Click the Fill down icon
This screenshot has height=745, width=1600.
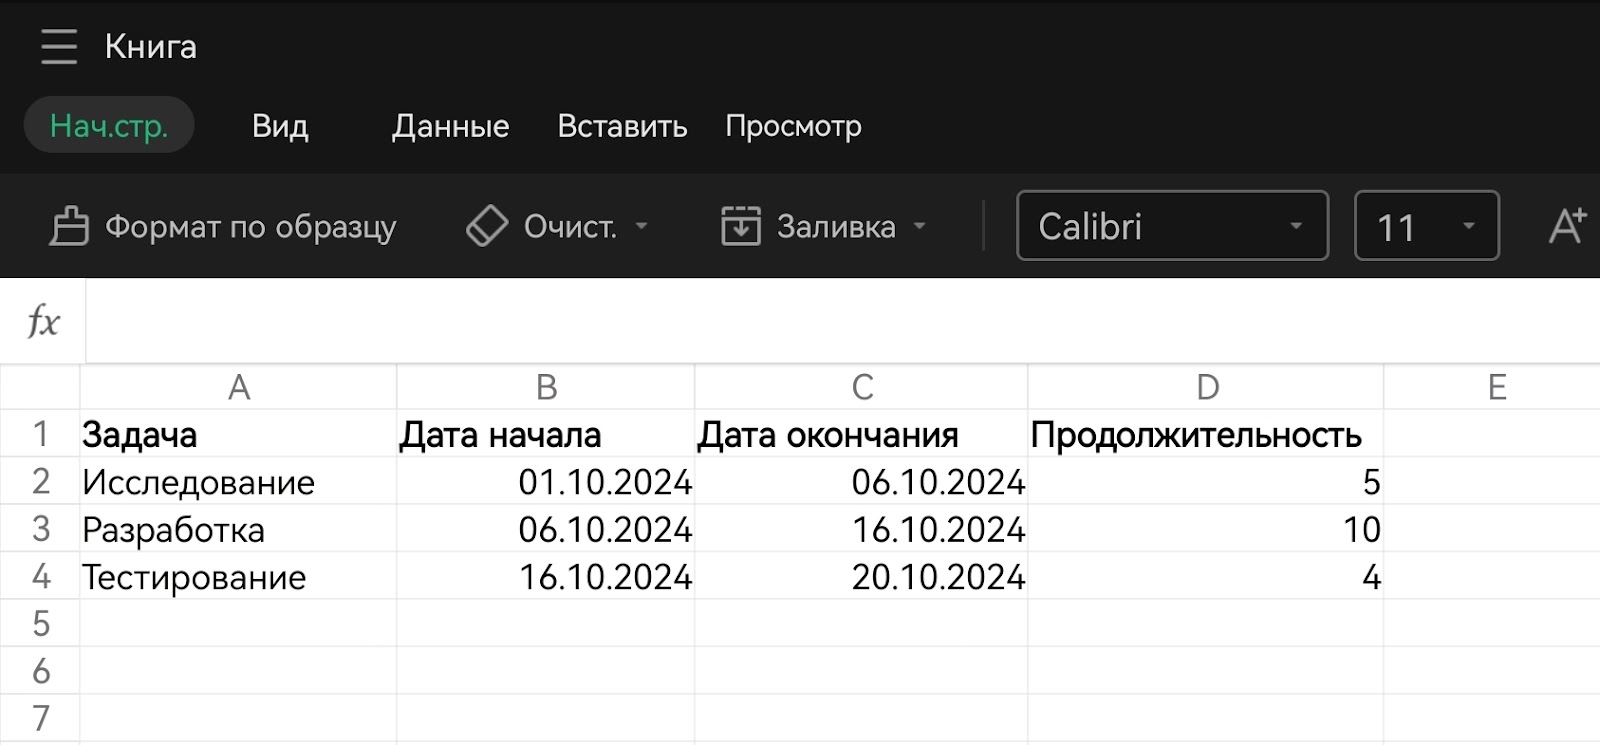(x=741, y=227)
